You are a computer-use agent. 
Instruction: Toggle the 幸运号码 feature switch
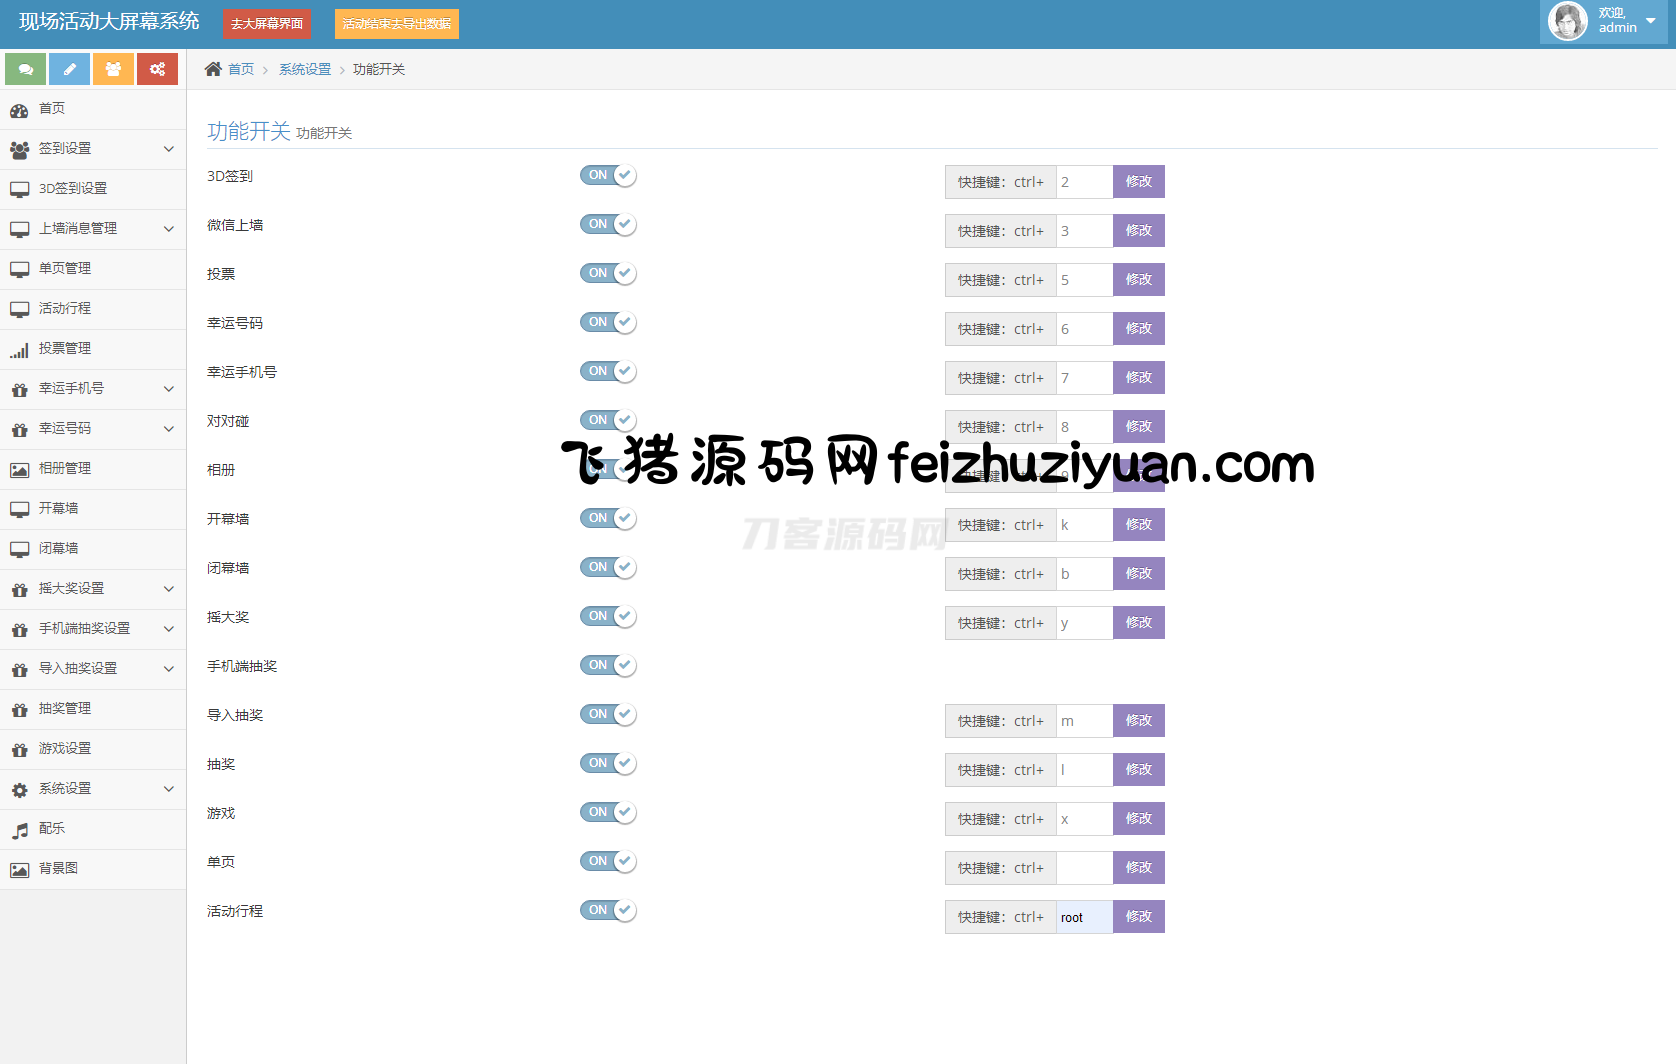point(608,323)
